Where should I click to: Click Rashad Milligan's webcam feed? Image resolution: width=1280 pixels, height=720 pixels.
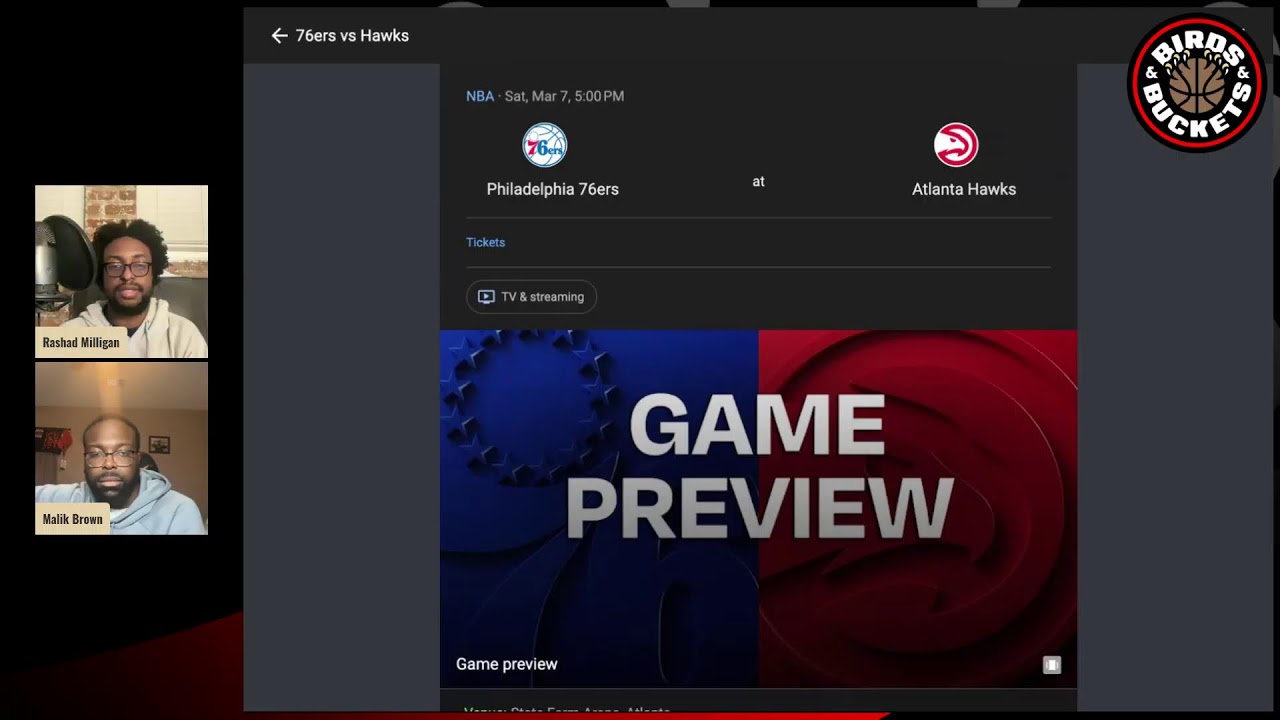(x=121, y=271)
